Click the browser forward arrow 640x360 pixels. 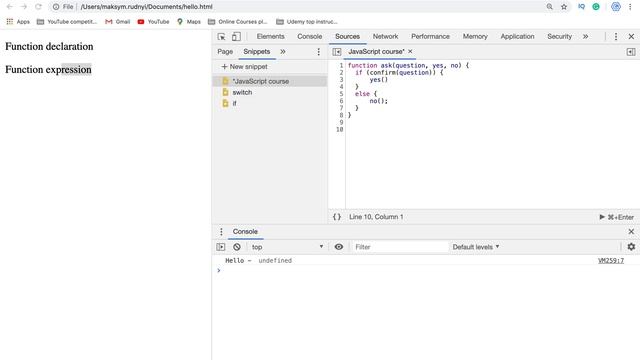24,7
